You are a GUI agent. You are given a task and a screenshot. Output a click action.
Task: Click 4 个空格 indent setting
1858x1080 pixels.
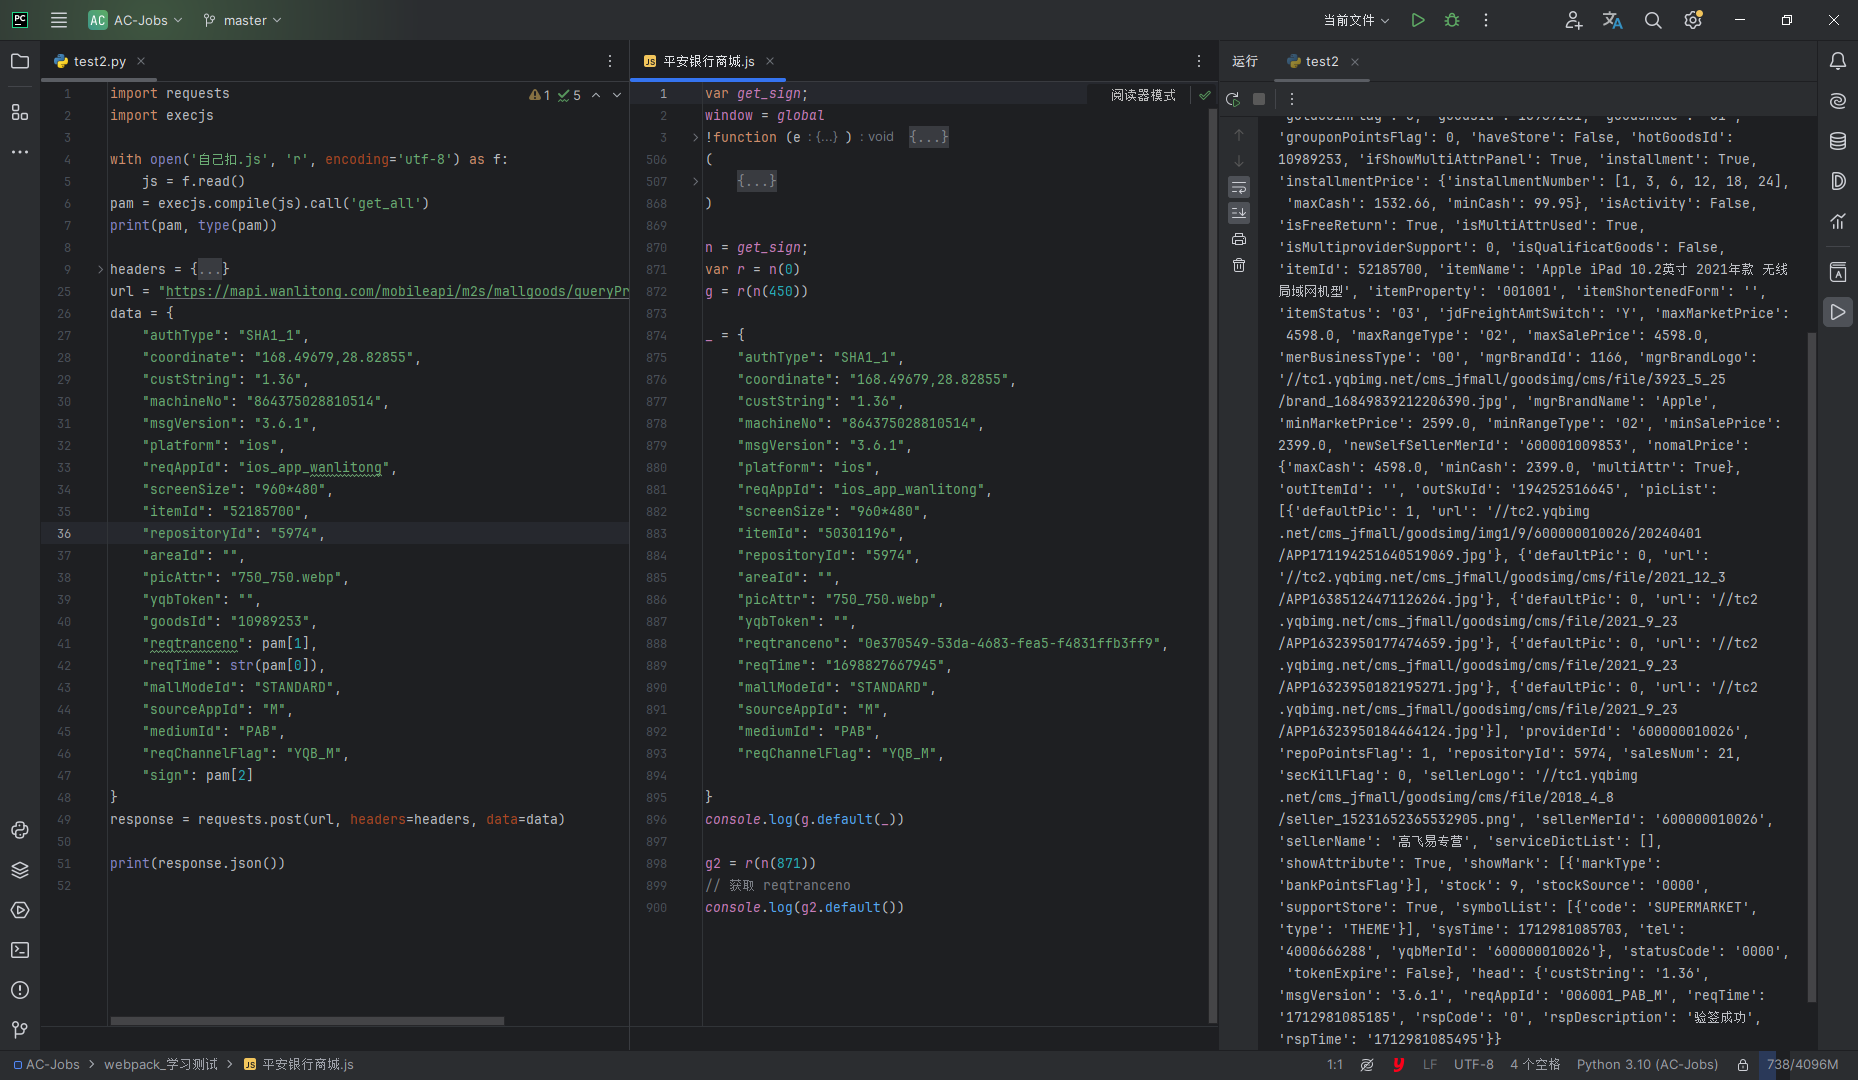click(1535, 1065)
